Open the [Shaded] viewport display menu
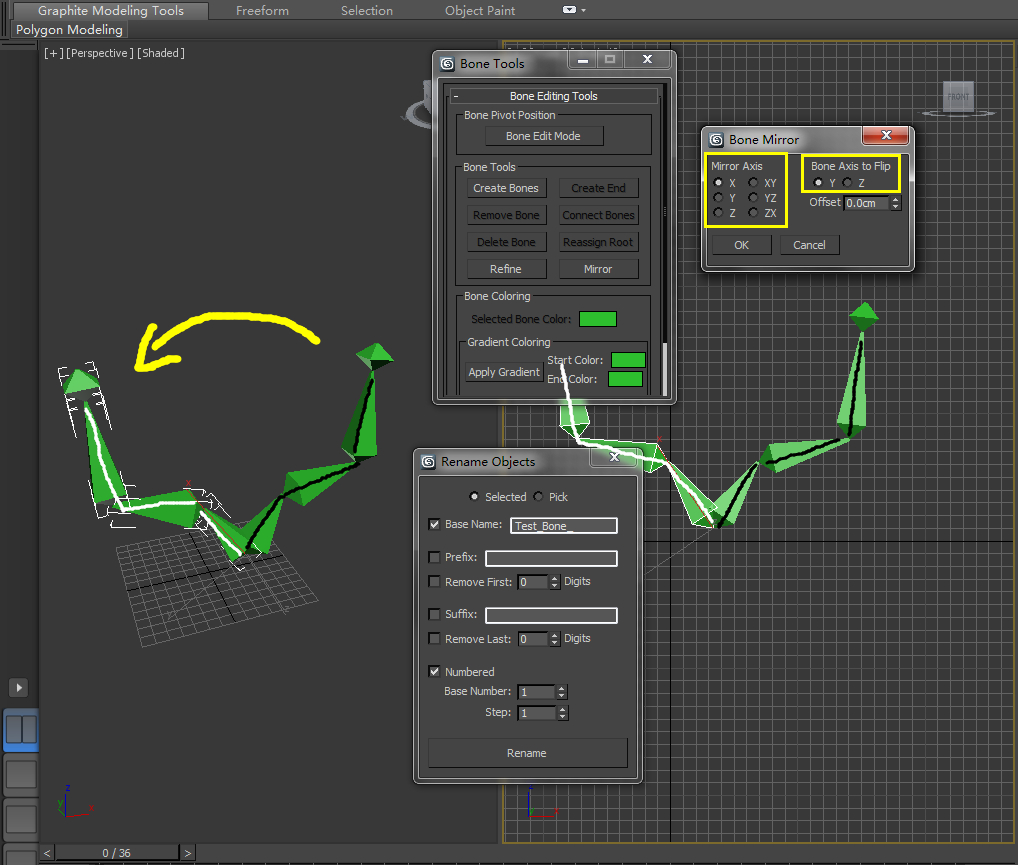This screenshot has height=865, width=1018. coord(161,53)
